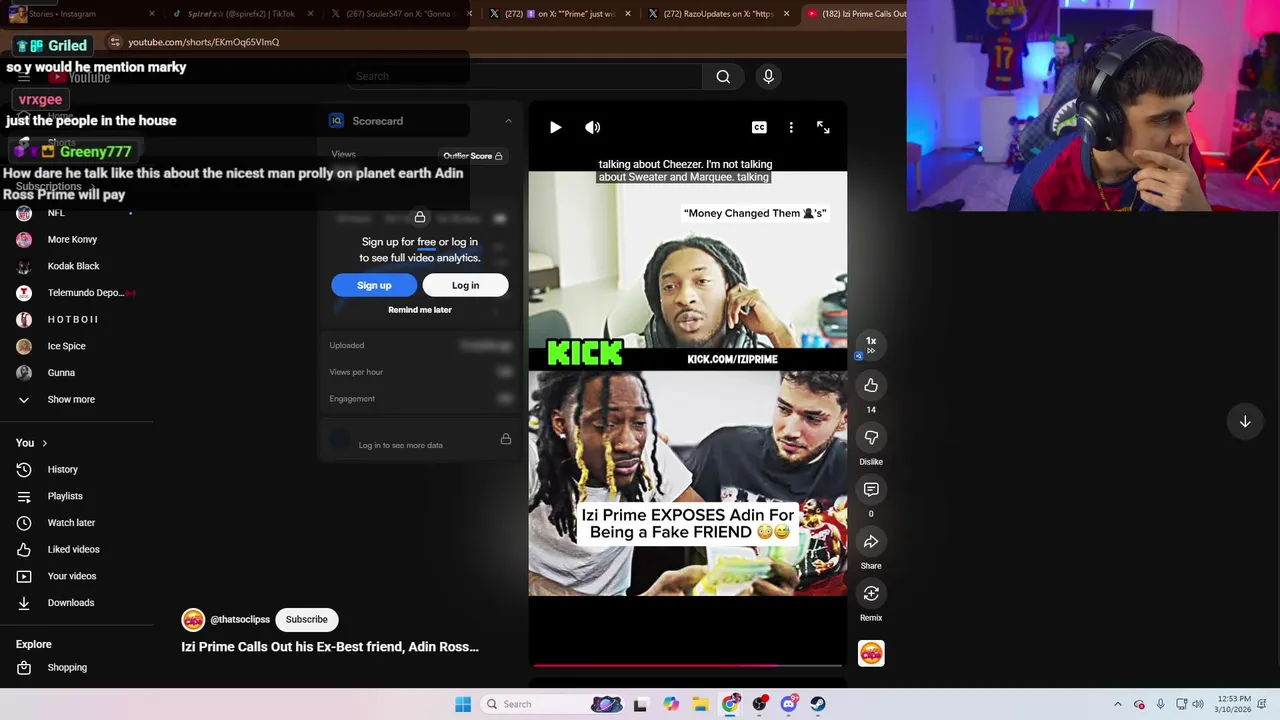Click the Remix icon
1280x720 pixels.
click(x=871, y=593)
